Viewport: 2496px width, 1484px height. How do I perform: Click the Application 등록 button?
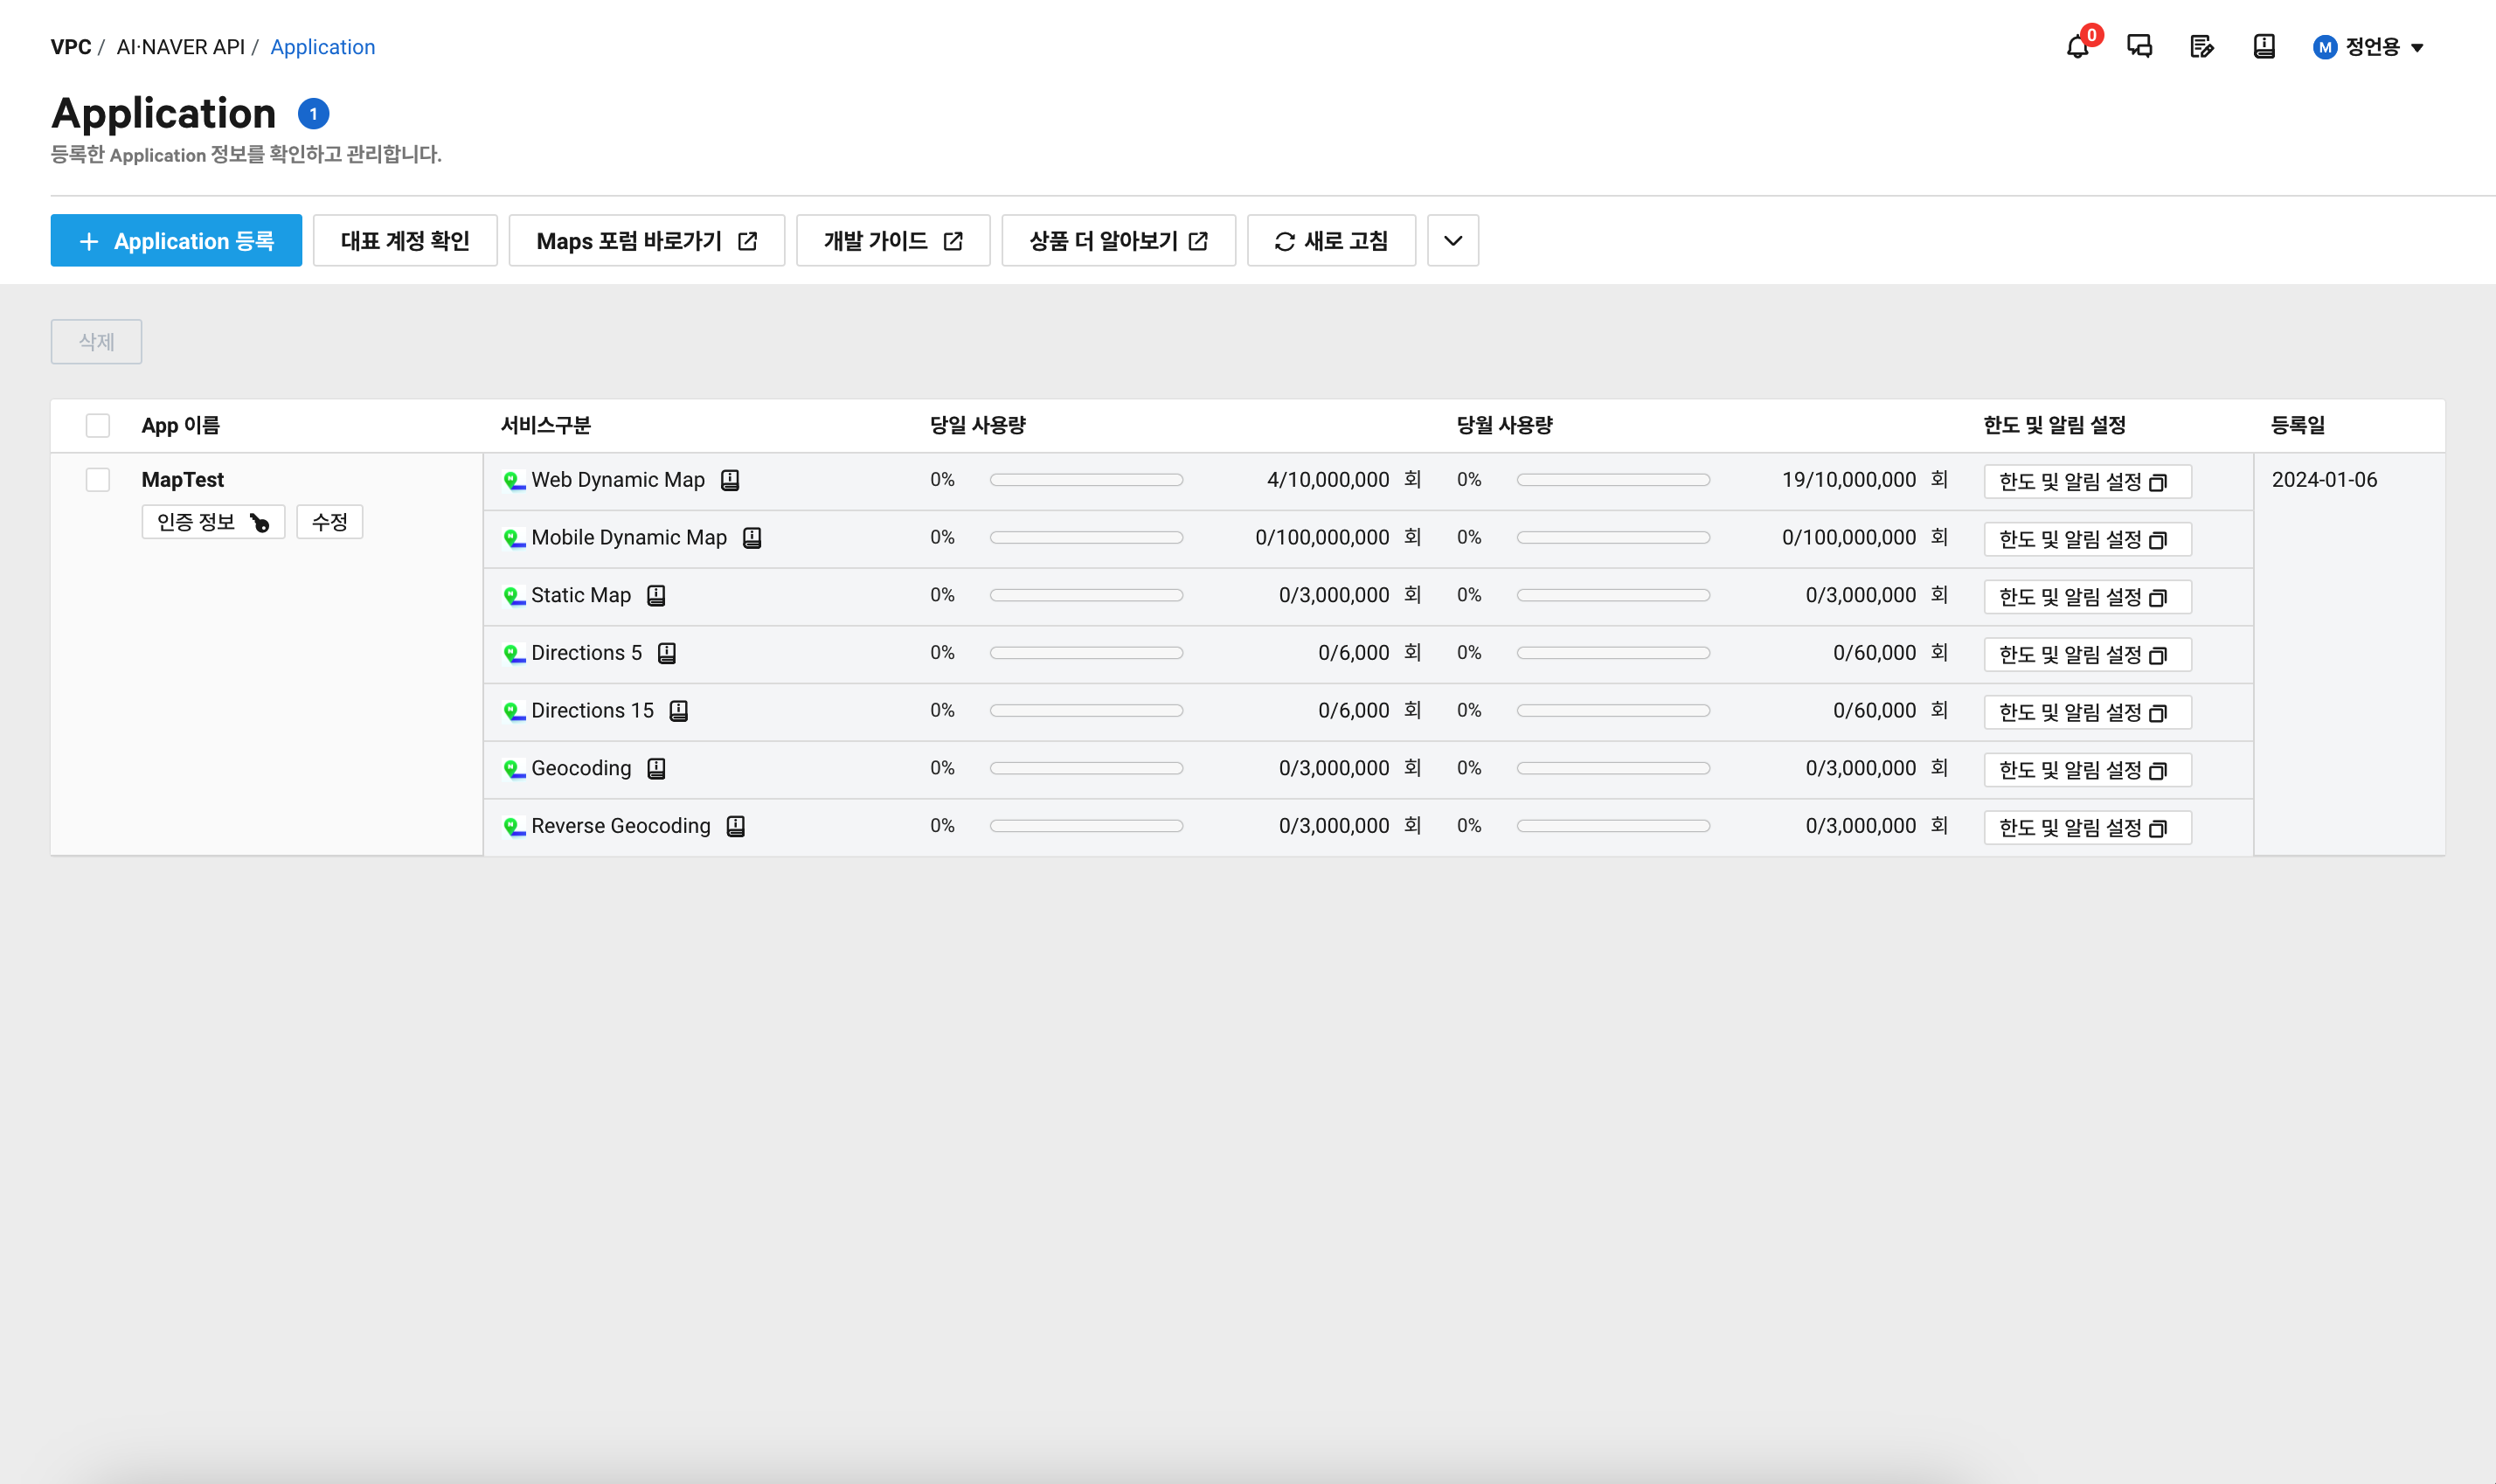point(176,241)
